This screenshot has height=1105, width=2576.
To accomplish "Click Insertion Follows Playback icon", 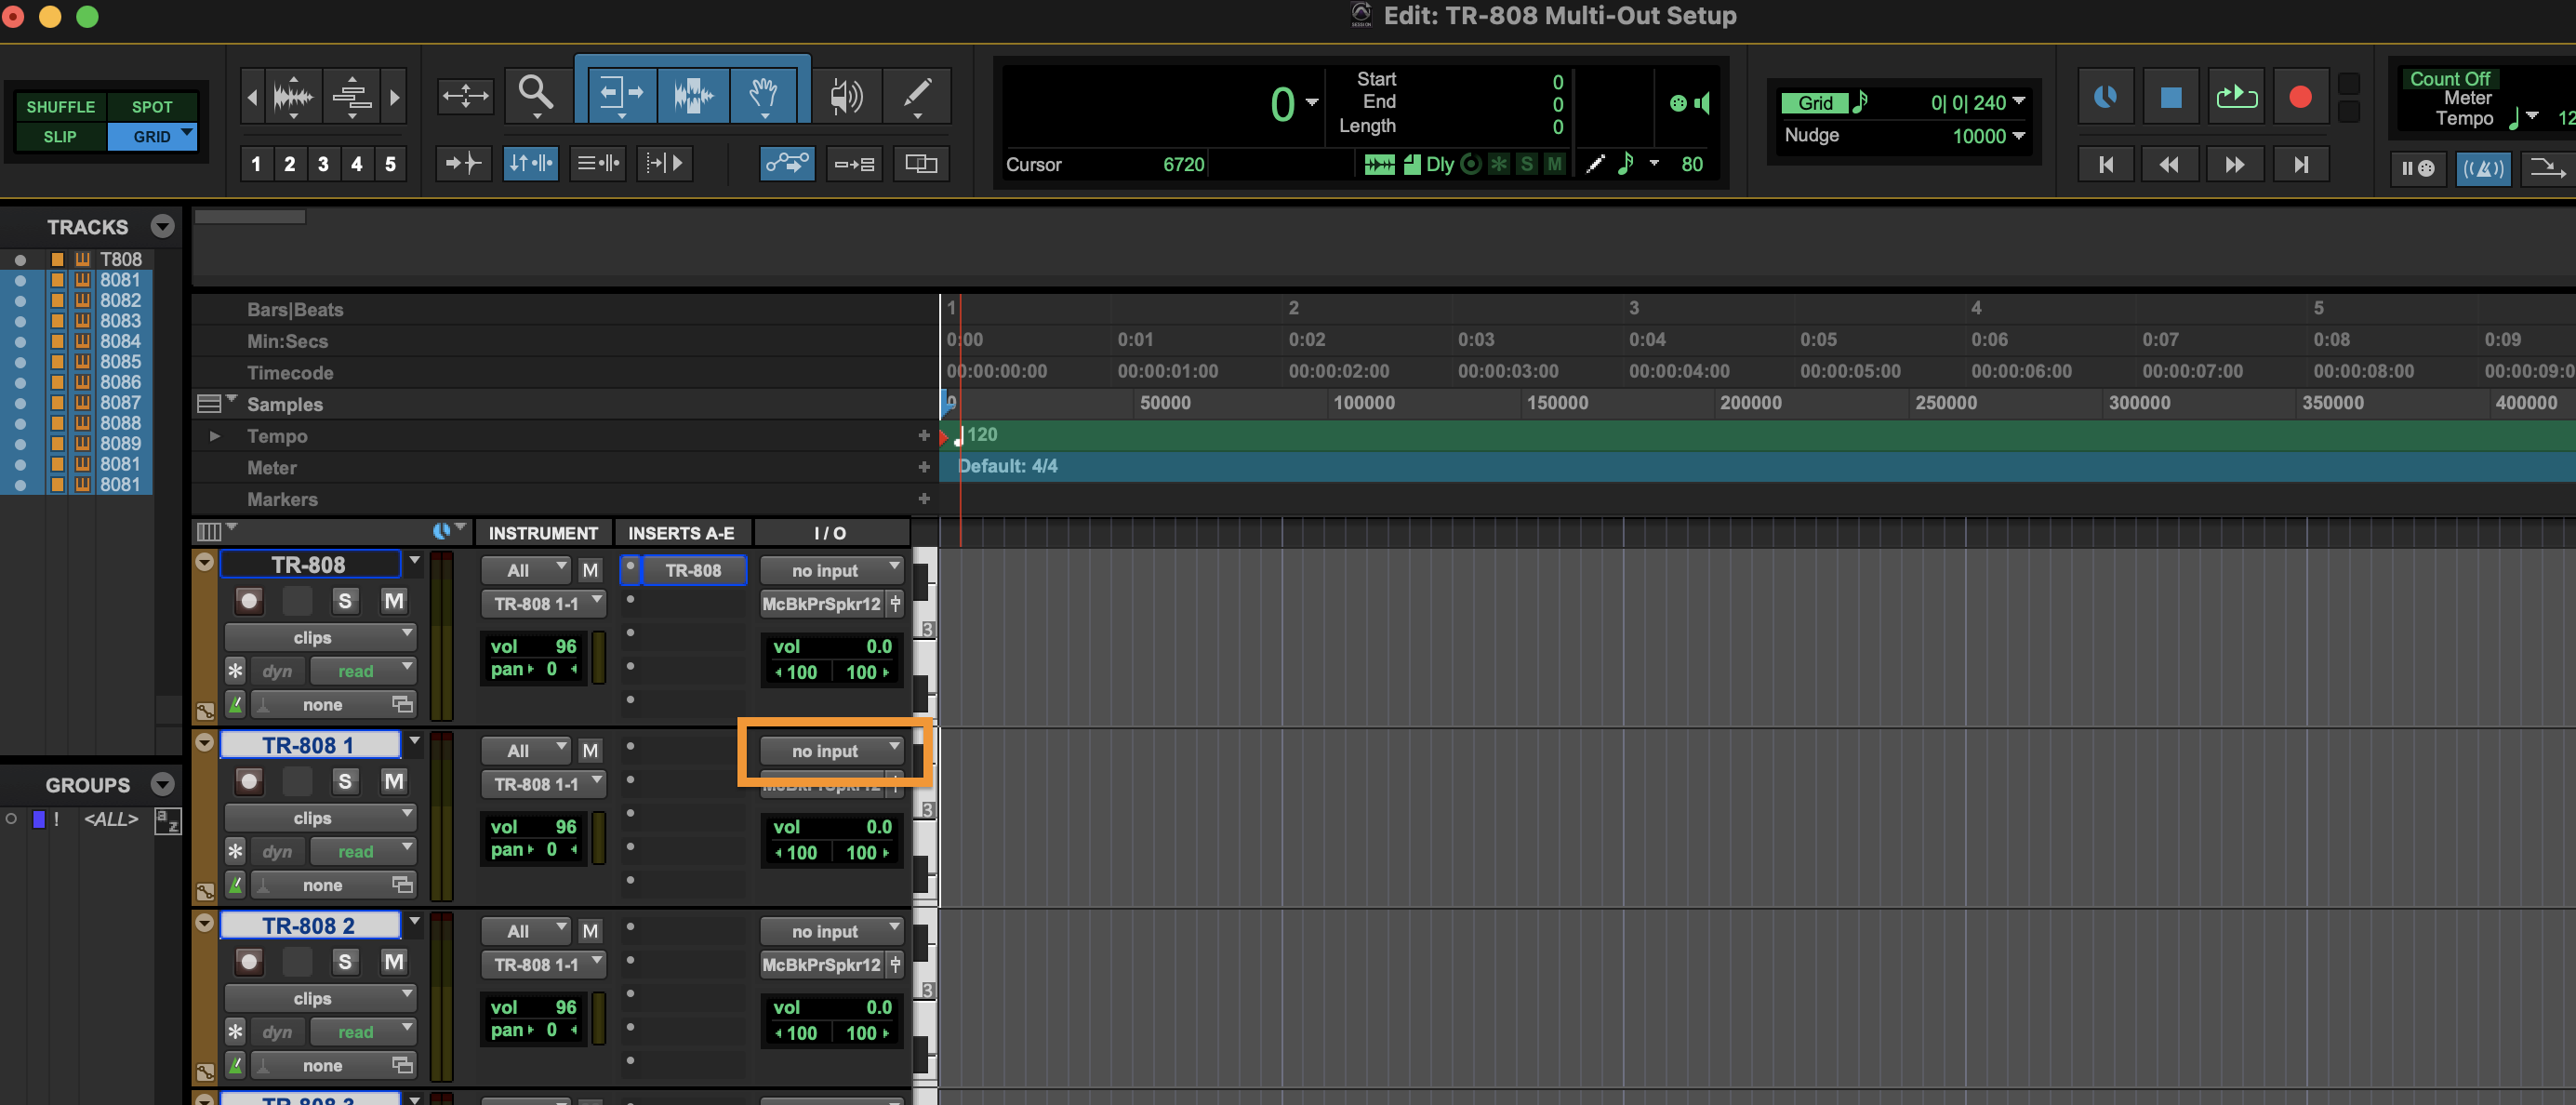I will point(664,163).
